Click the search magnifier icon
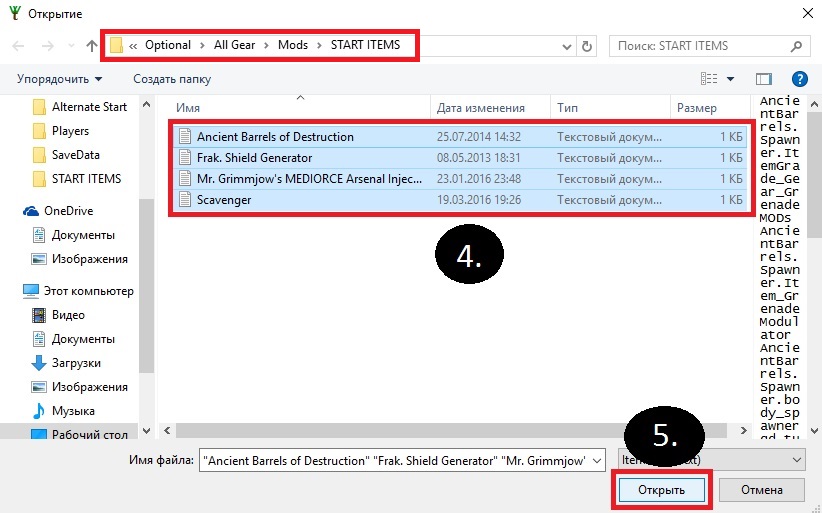822x513 pixels. pyautogui.click(x=796, y=46)
